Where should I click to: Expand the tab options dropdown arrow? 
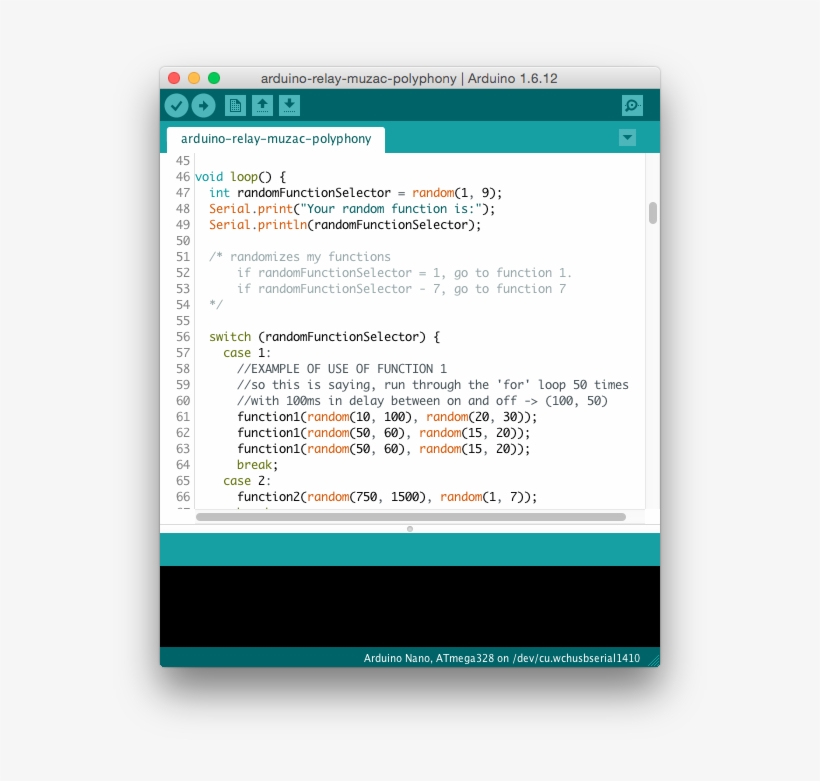click(627, 138)
